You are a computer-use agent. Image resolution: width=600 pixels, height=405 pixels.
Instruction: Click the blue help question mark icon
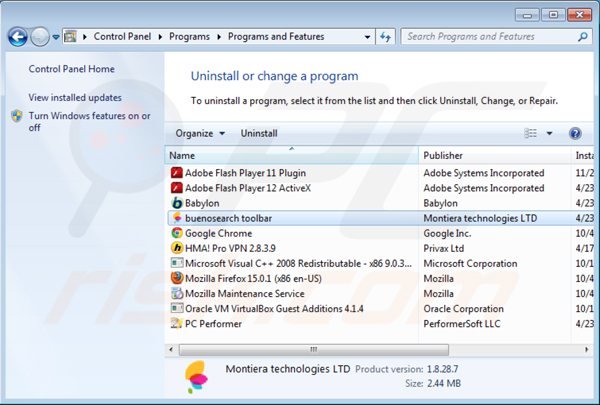pos(575,133)
